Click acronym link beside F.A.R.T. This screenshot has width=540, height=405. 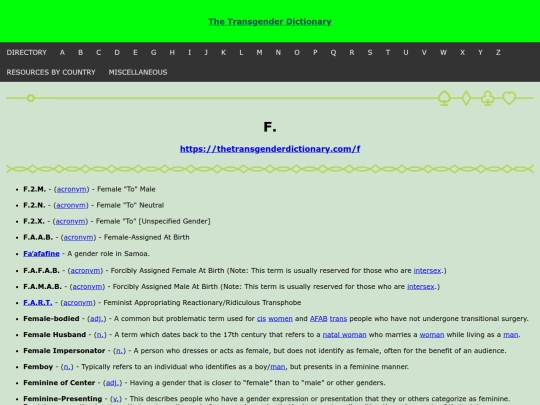pyautogui.click(x=78, y=302)
